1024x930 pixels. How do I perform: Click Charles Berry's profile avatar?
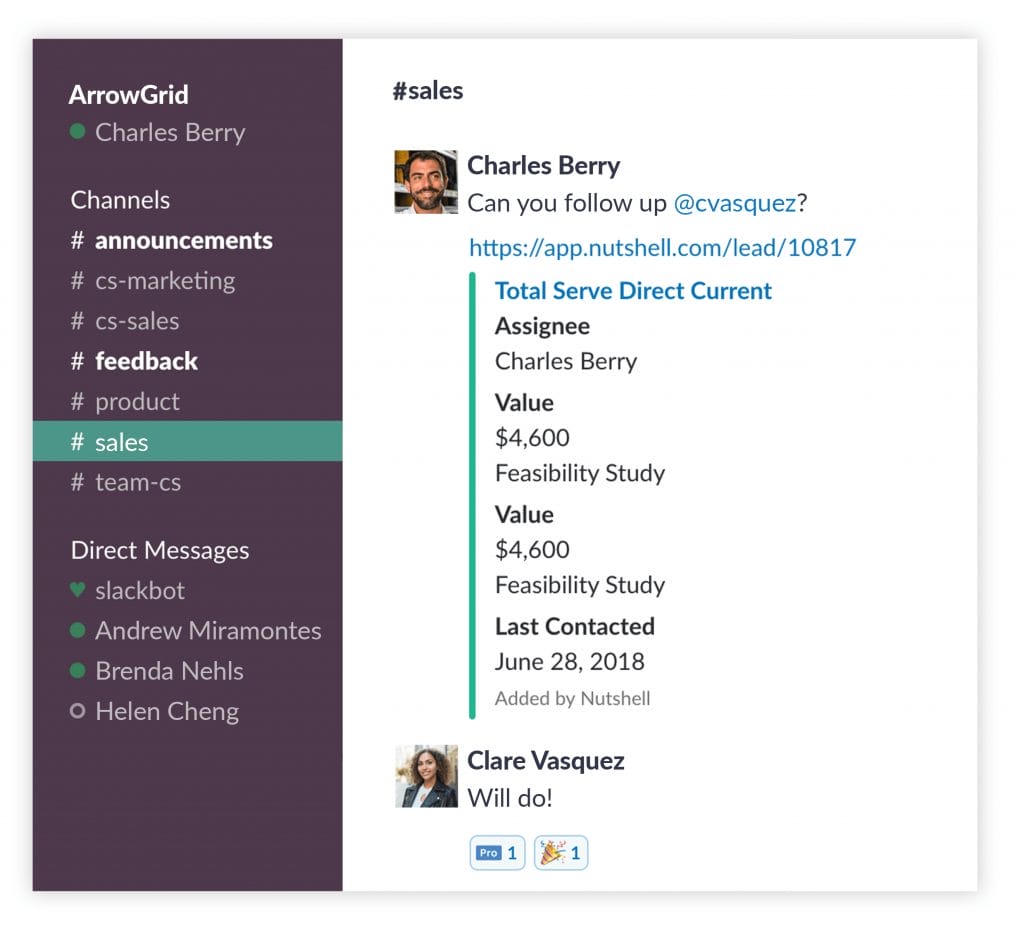tap(427, 182)
